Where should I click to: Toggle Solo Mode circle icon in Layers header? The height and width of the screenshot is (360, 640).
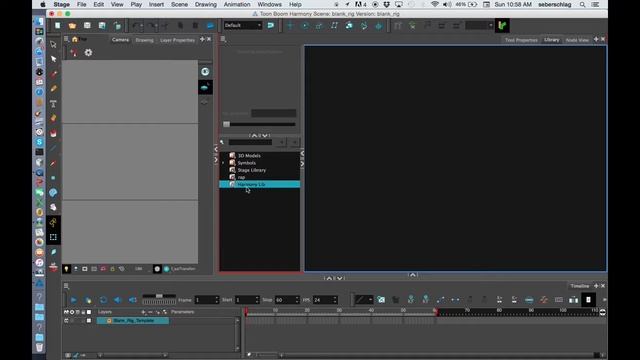(x=72, y=312)
